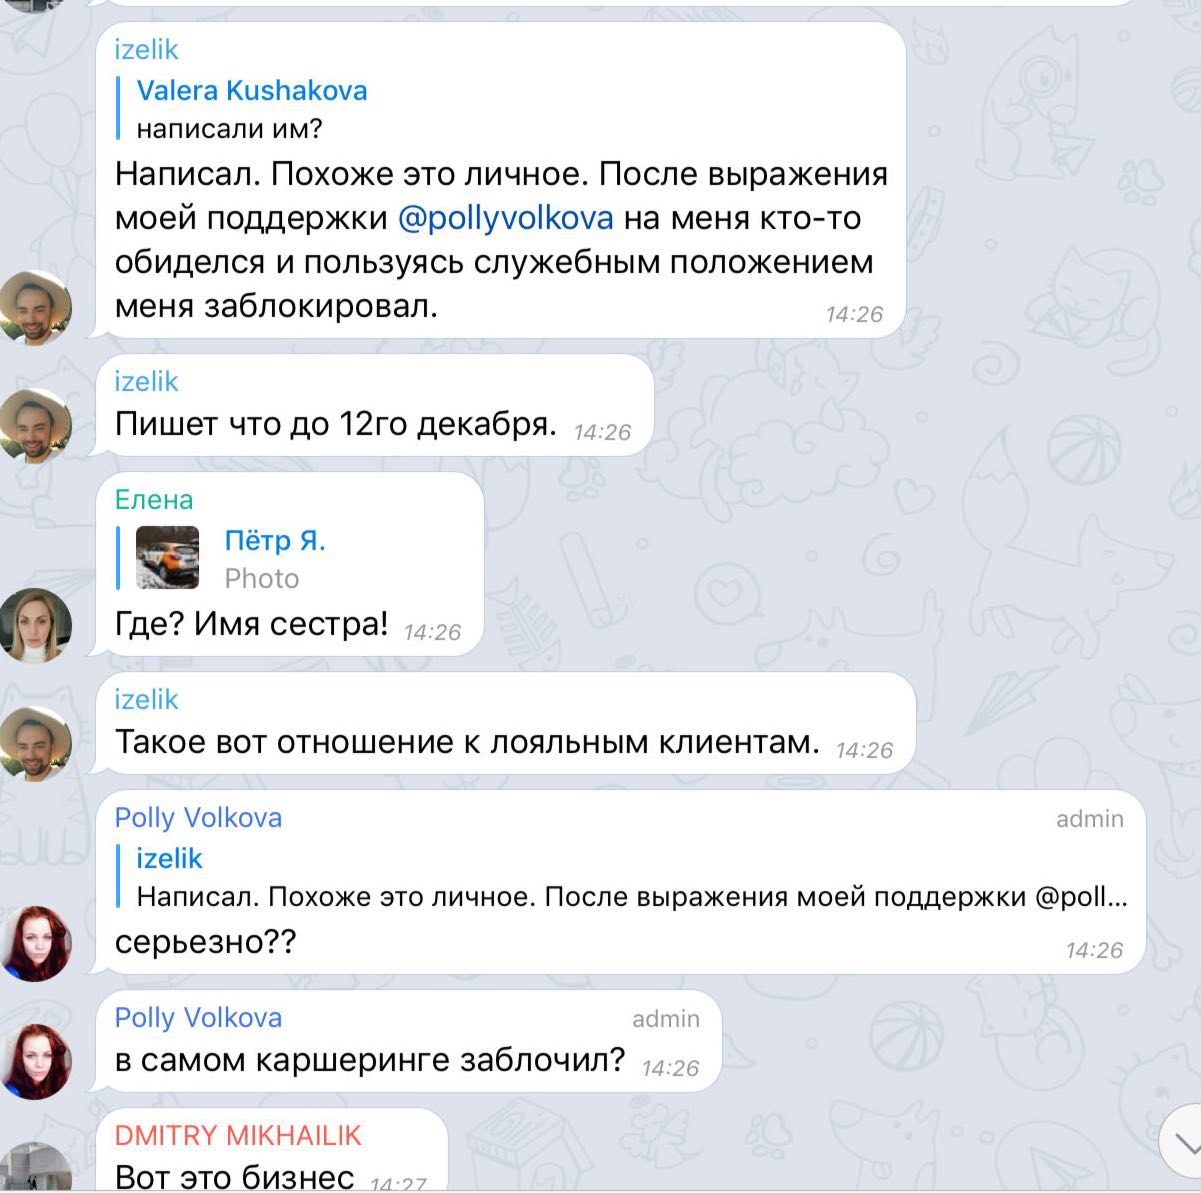1201x1193 pixels.
Task: Open DMITRY MIKHAILIK's avatar at the bottom
Action: click(x=36, y=1167)
